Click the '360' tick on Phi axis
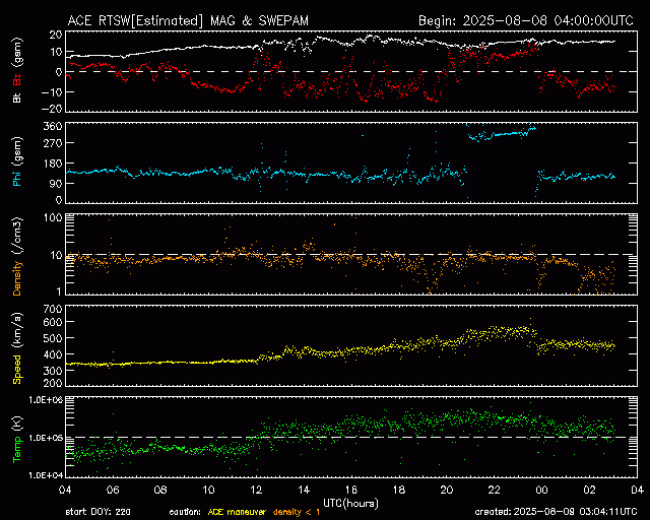The width and height of the screenshot is (650, 520). point(53,126)
